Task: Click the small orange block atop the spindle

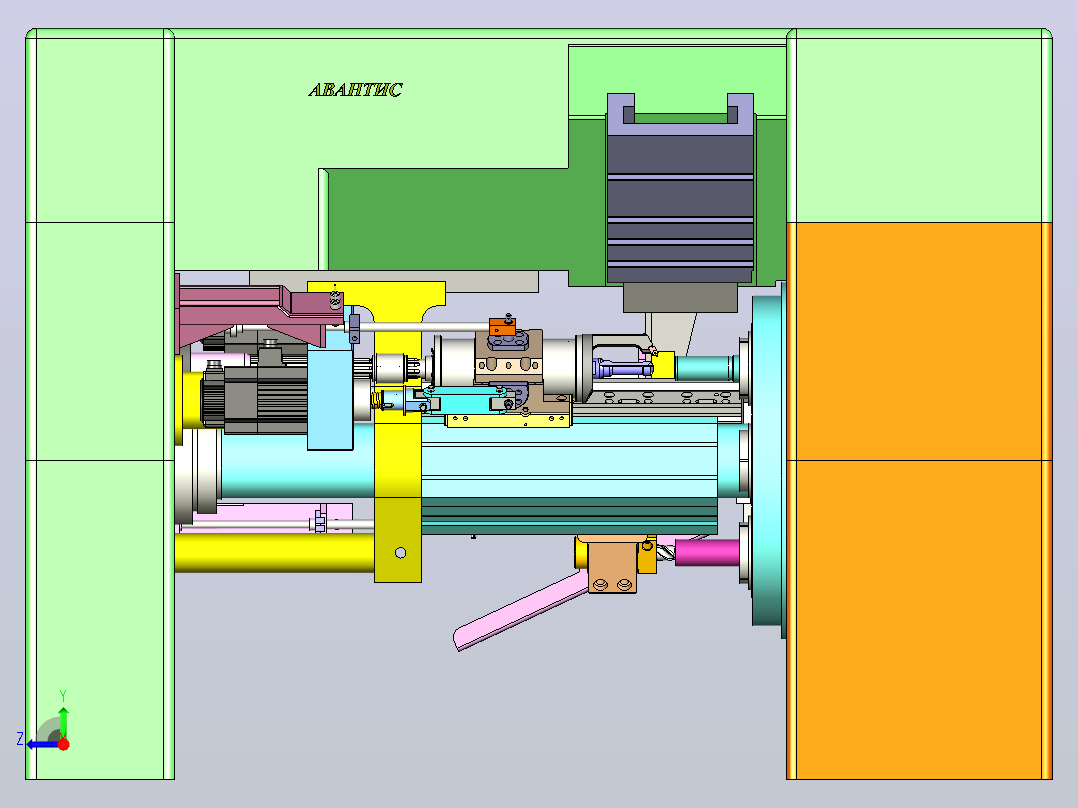Action: coord(503,327)
